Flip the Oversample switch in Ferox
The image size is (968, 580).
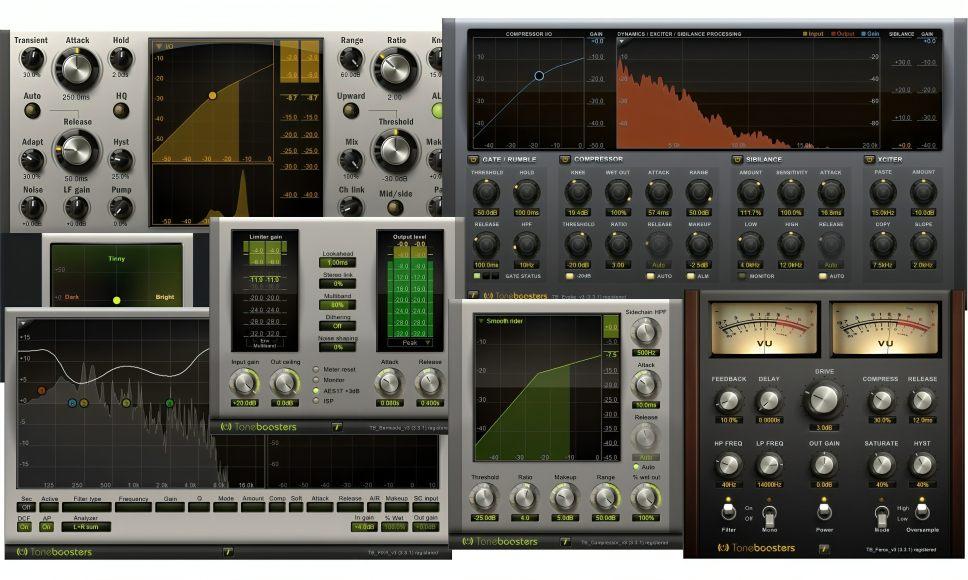click(x=922, y=512)
